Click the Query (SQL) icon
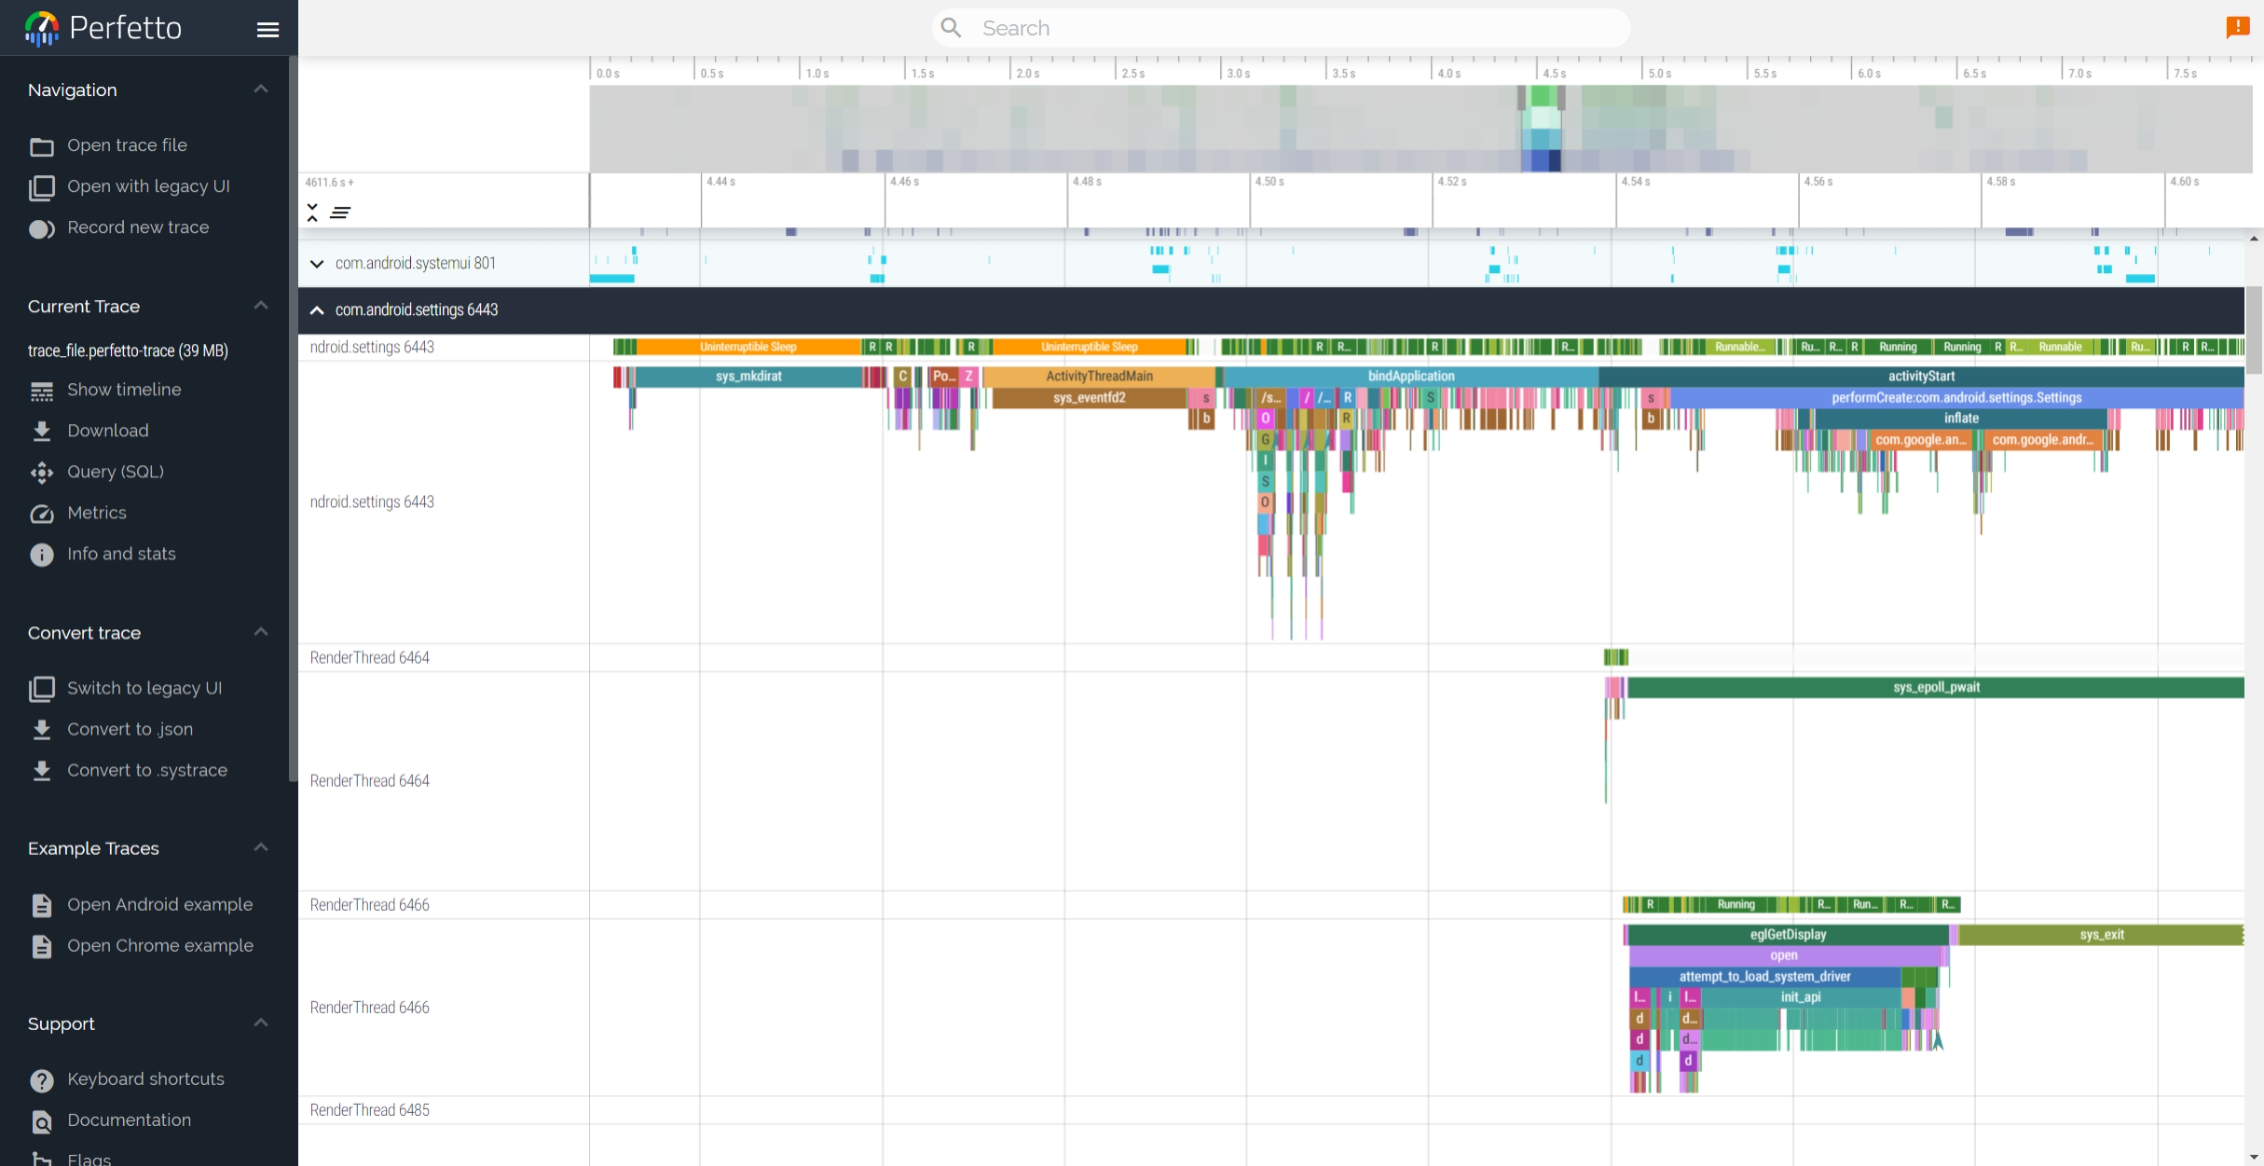This screenshot has height=1166, width=2264. click(41, 472)
